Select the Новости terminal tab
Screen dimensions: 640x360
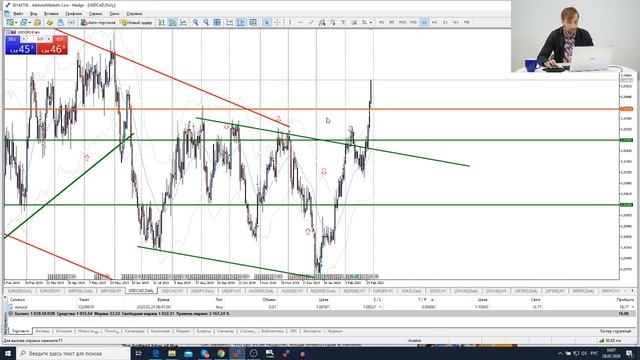(x=87, y=331)
